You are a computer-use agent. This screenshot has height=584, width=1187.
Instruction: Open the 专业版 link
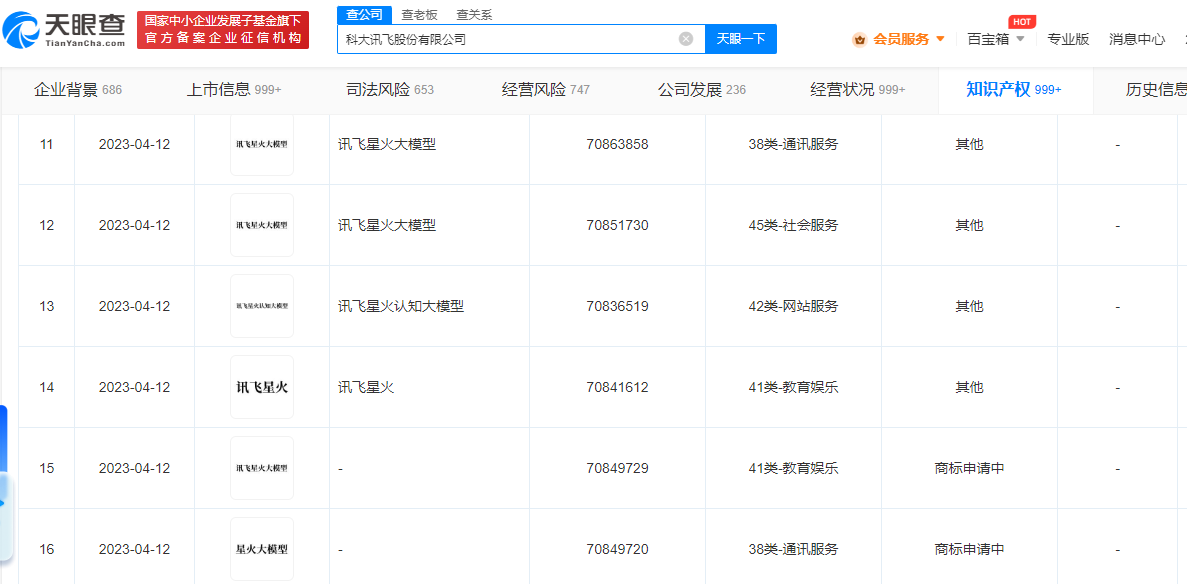[1068, 39]
